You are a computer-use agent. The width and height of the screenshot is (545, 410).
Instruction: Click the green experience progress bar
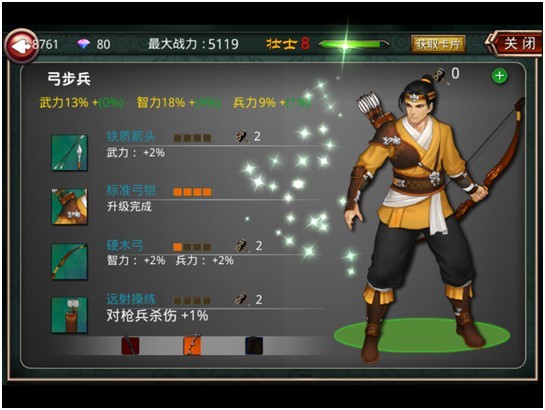(354, 44)
